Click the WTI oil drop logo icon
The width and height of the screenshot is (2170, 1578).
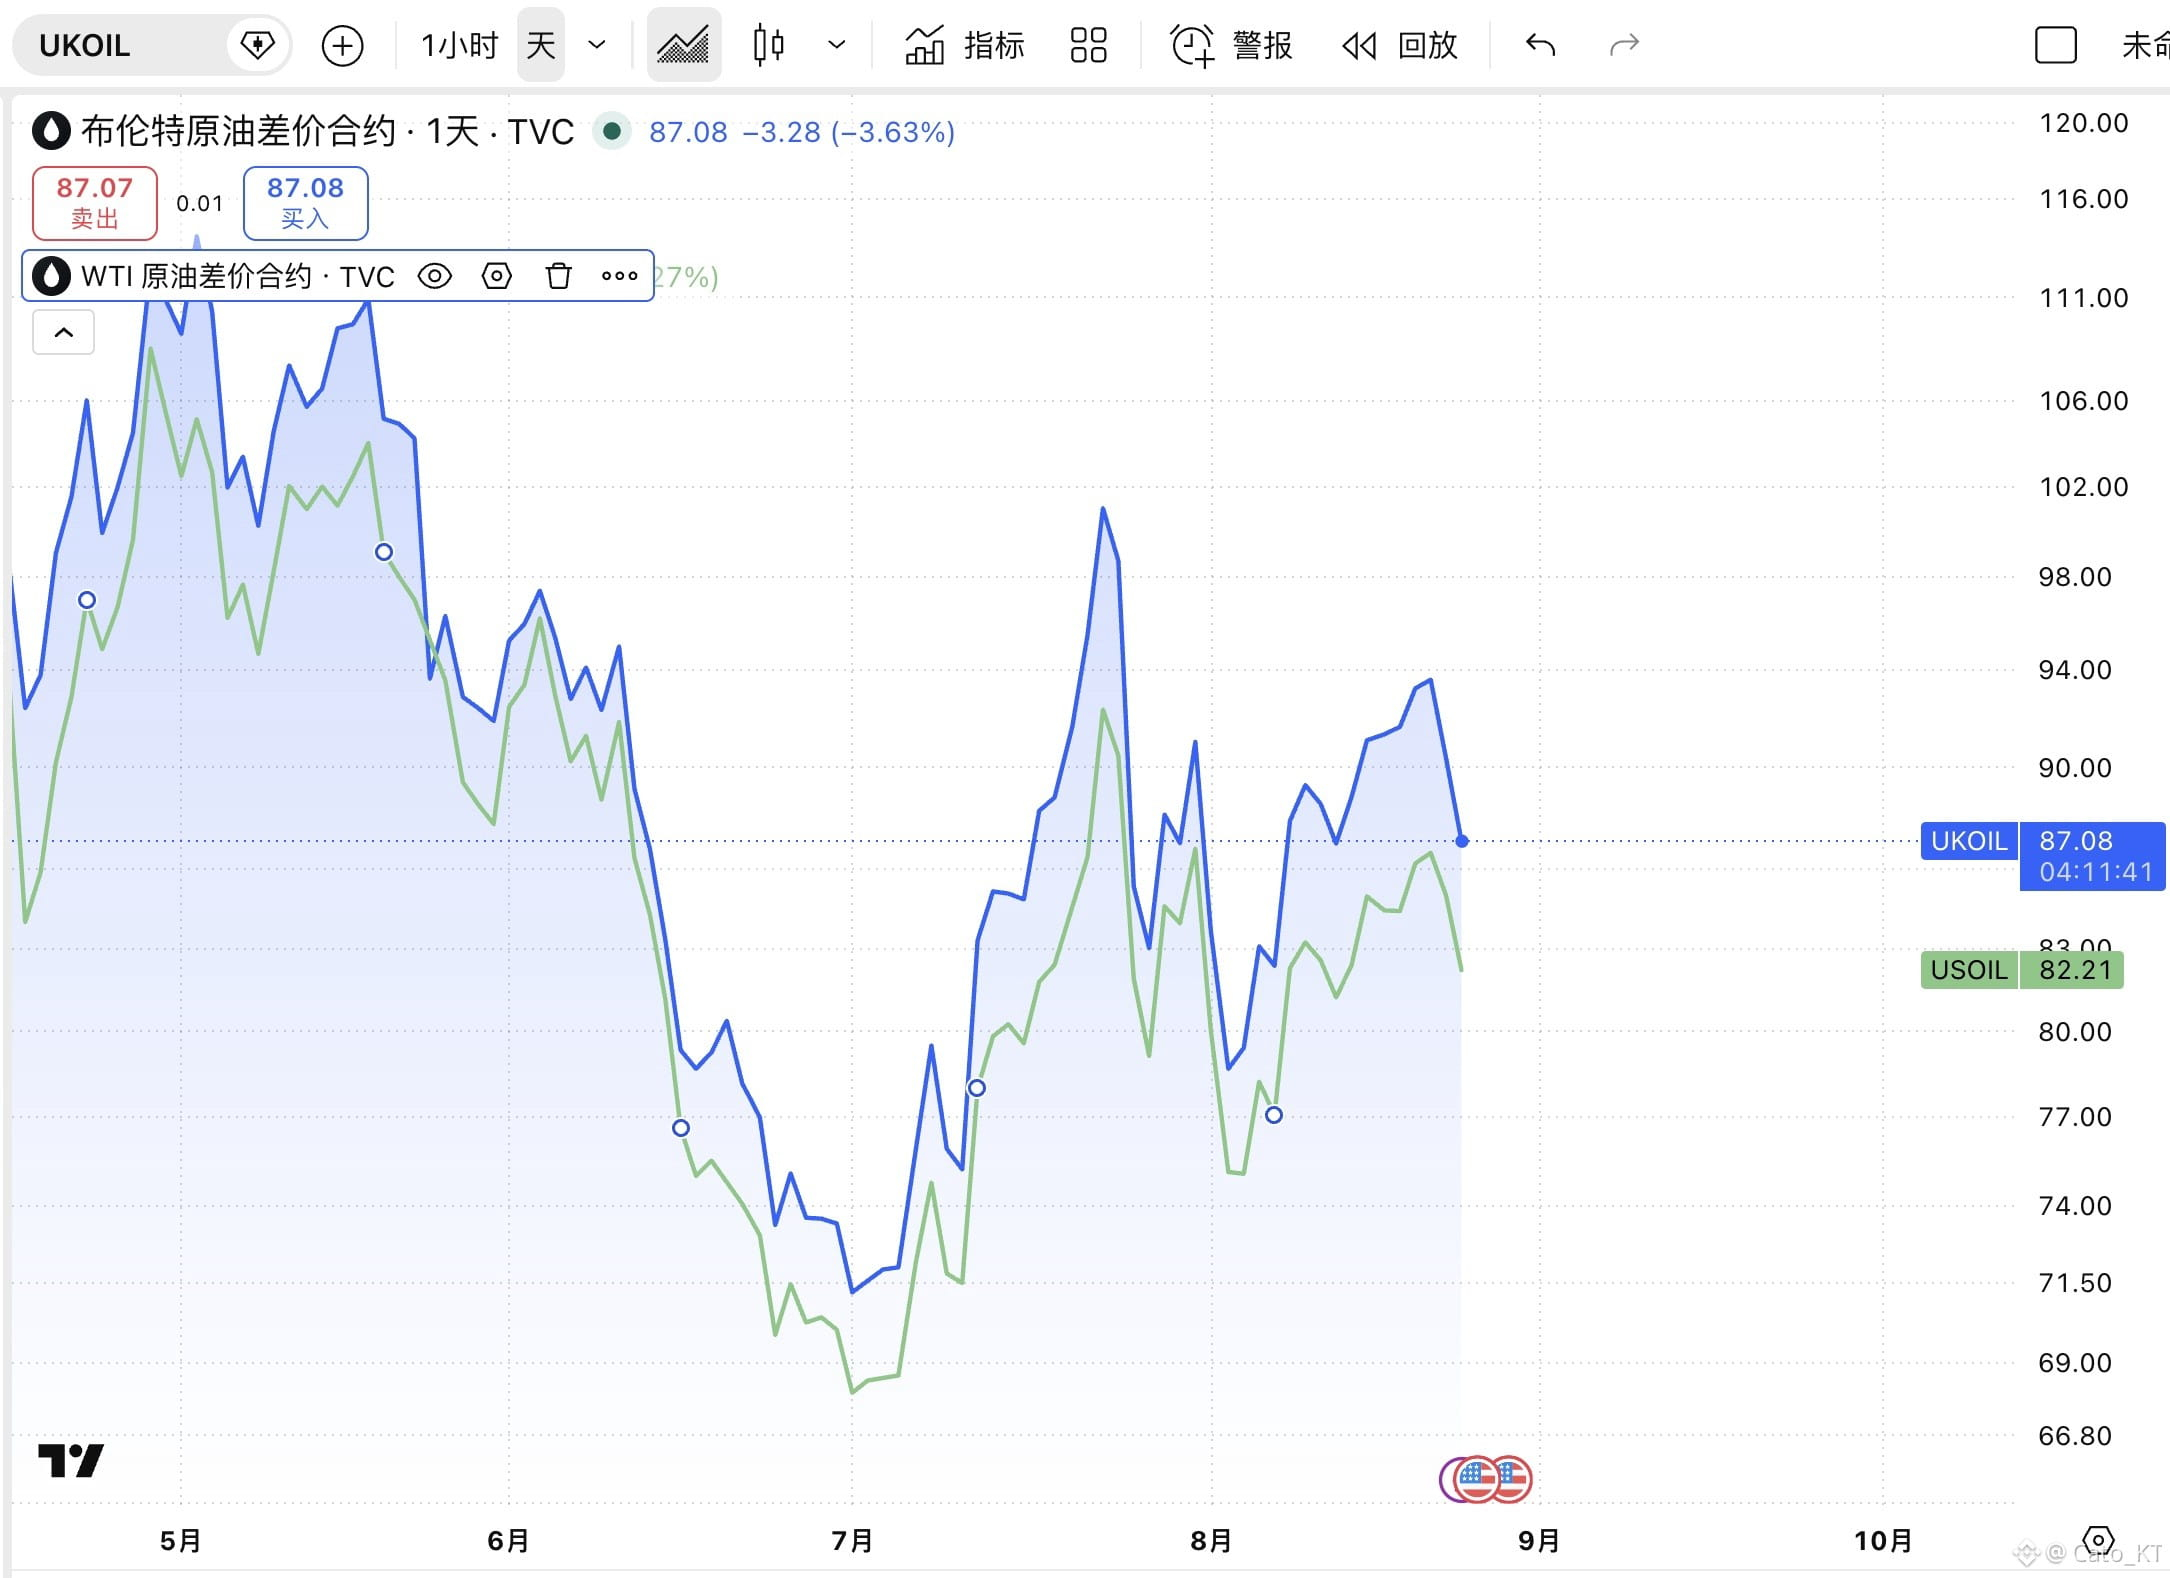tap(52, 276)
